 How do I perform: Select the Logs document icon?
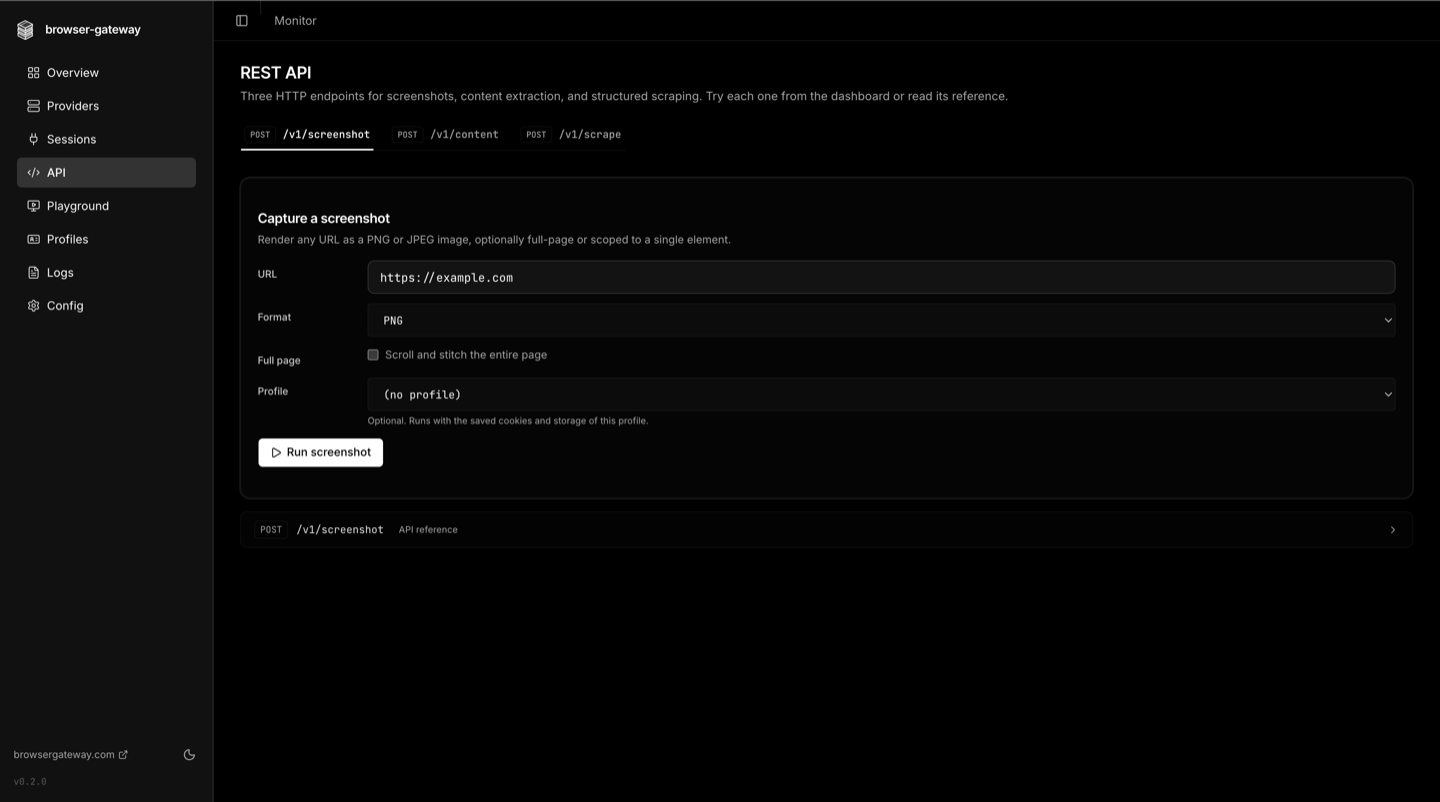[33, 273]
